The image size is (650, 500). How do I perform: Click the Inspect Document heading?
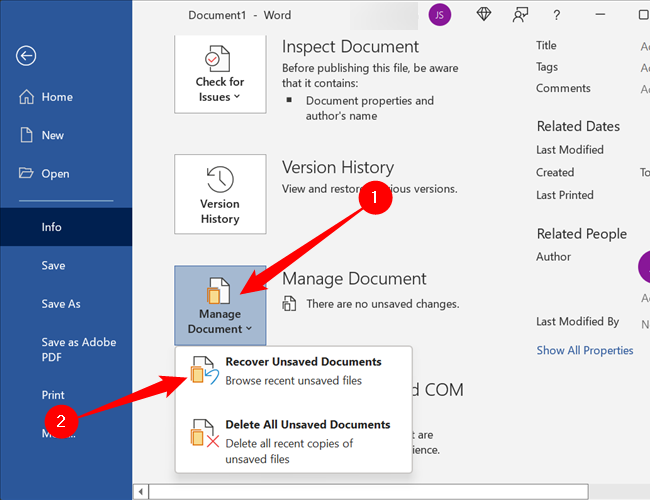tap(350, 46)
